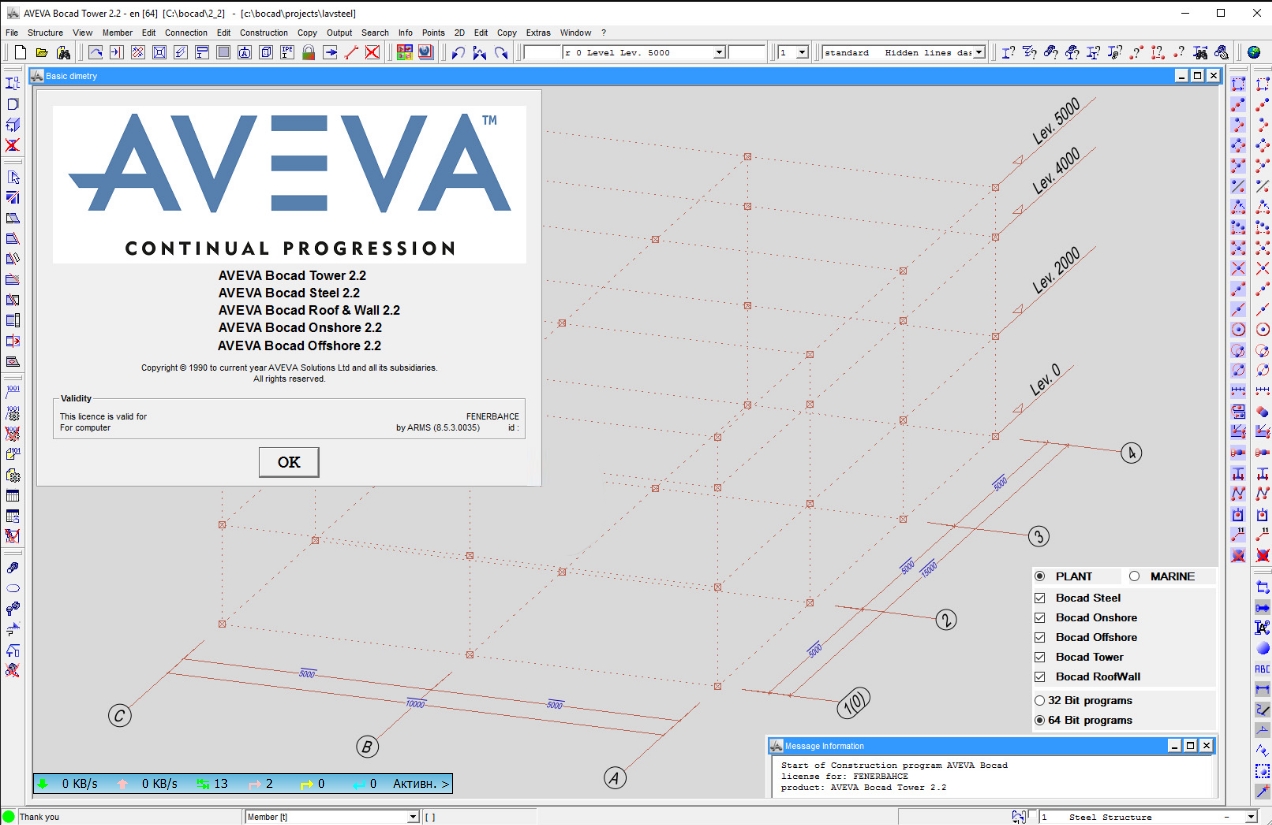Click the empty field right of level dropdown
This screenshot has width=1272, height=825.
(x=747, y=52)
